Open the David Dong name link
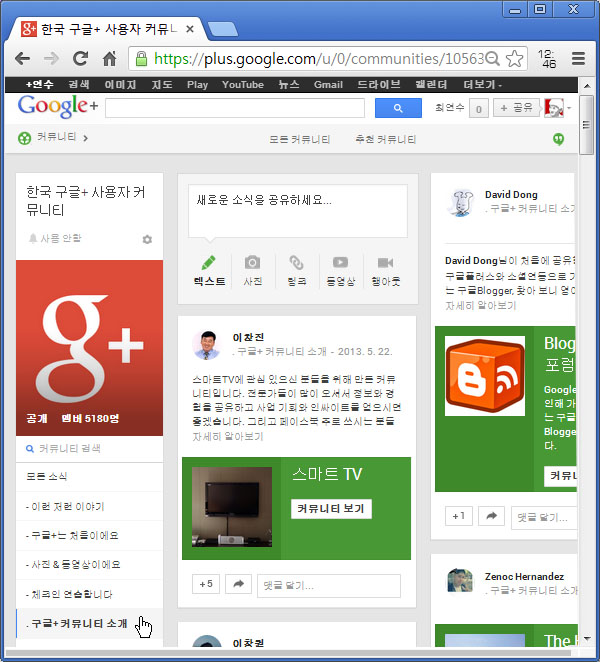This screenshot has height=662, width=600. pyautogui.click(x=511, y=195)
